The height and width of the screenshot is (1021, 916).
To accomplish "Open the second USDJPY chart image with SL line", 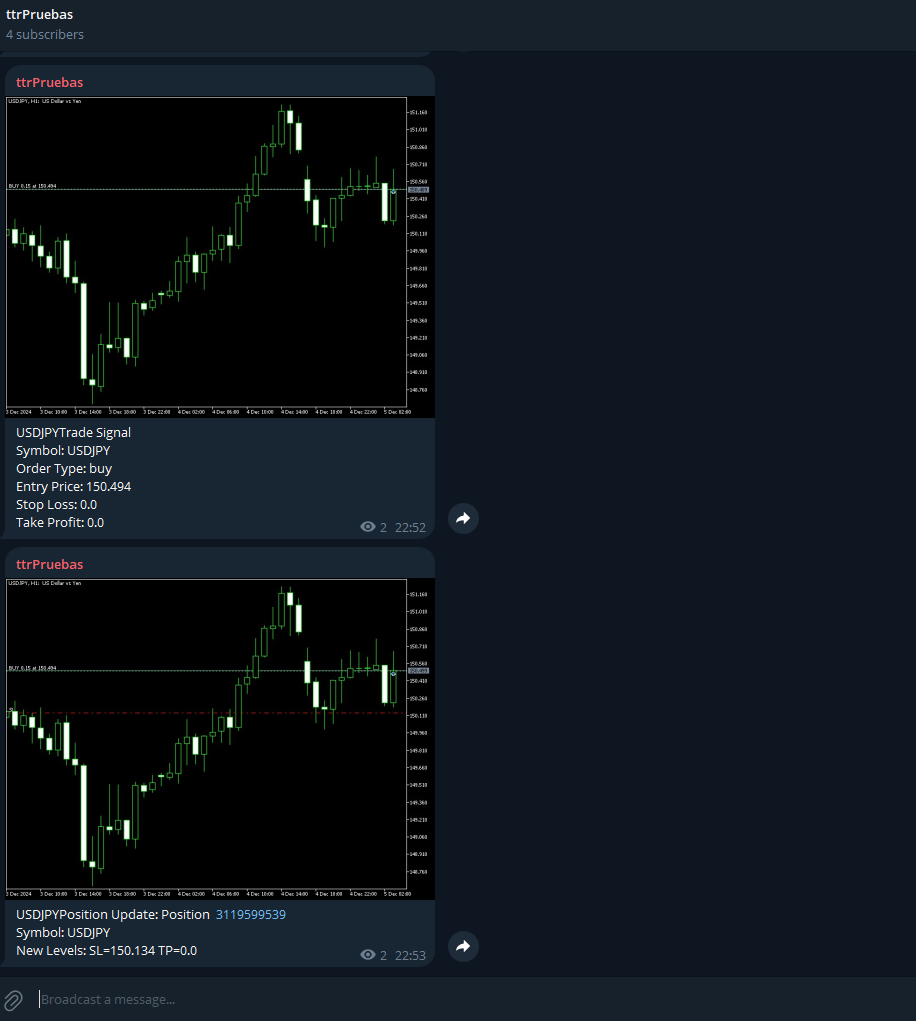I will coord(220,739).
